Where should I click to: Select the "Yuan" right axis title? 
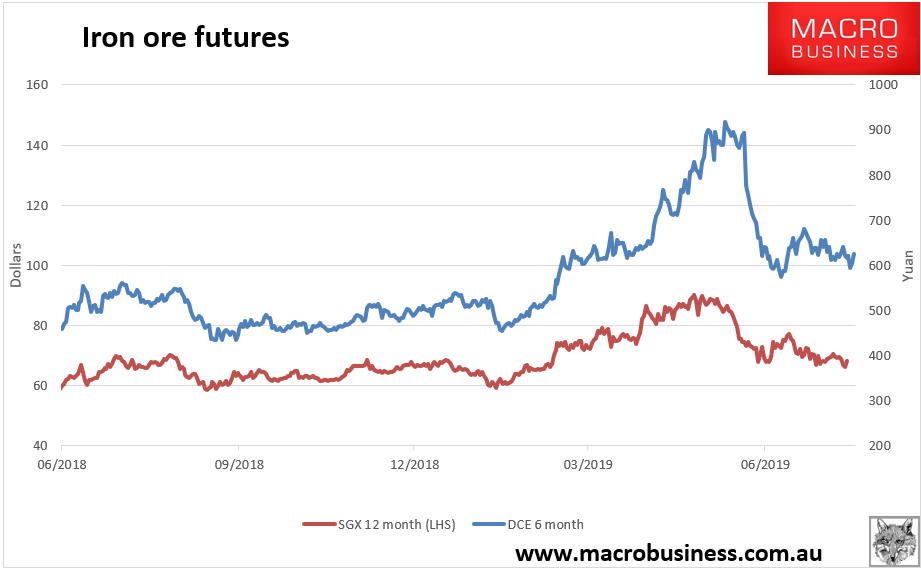tap(909, 264)
